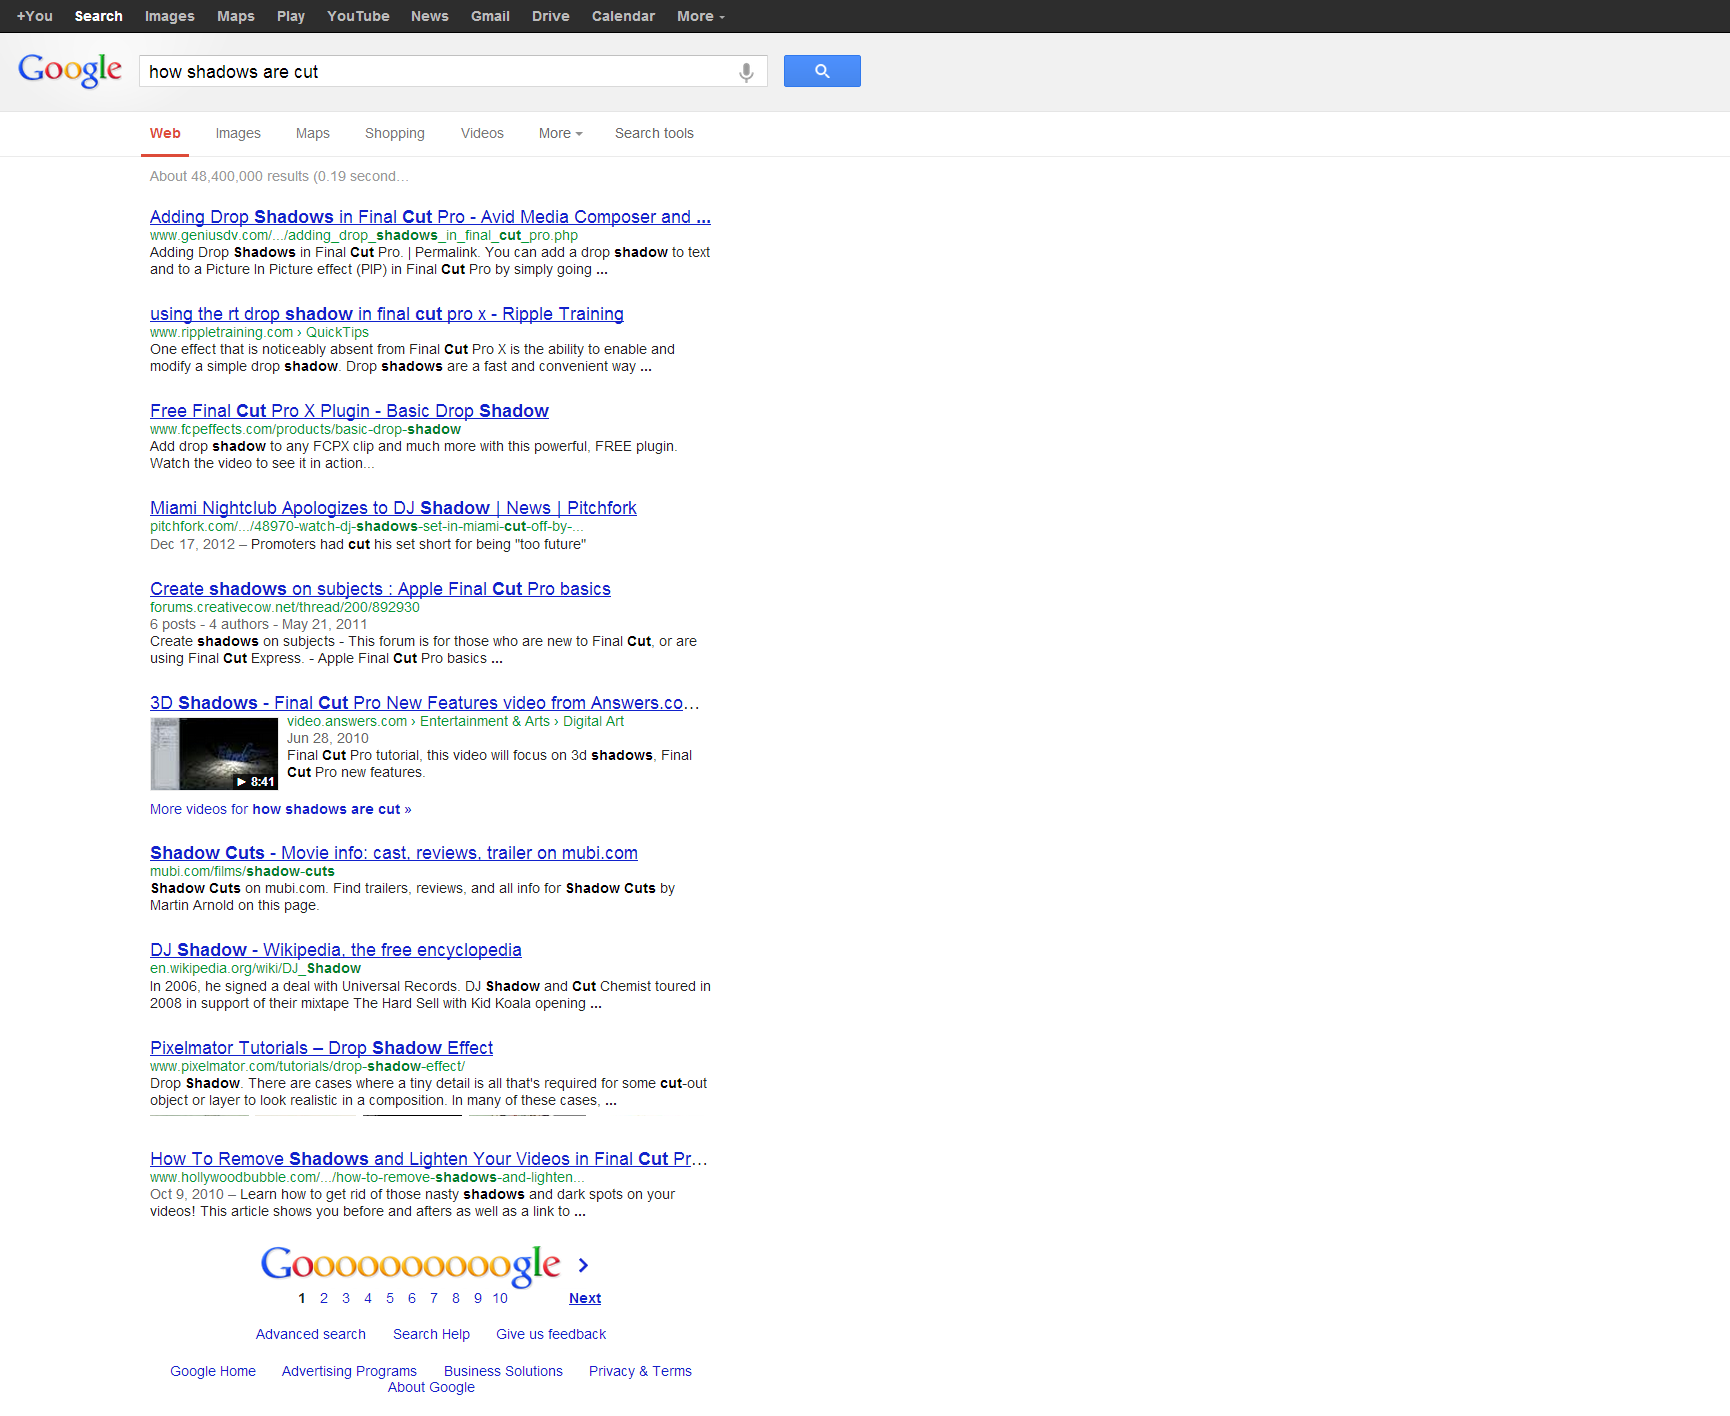This screenshot has width=1730, height=1416.
Task: Open '3D Shadows - Final Cut Pro' video result
Action: point(424,703)
